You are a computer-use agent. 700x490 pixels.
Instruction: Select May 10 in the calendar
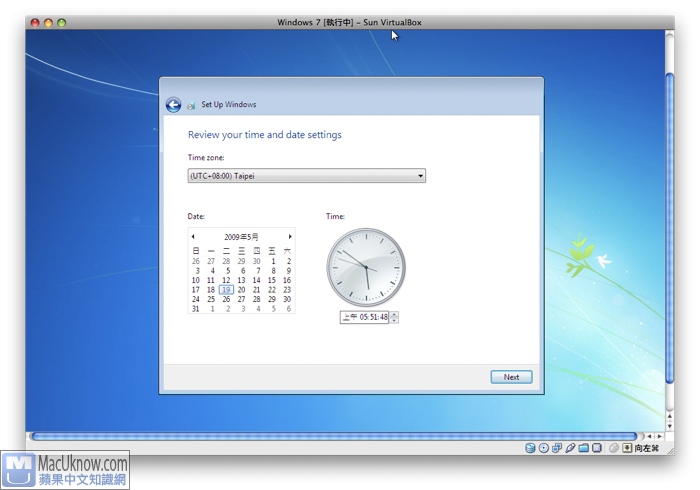[196, 280]
